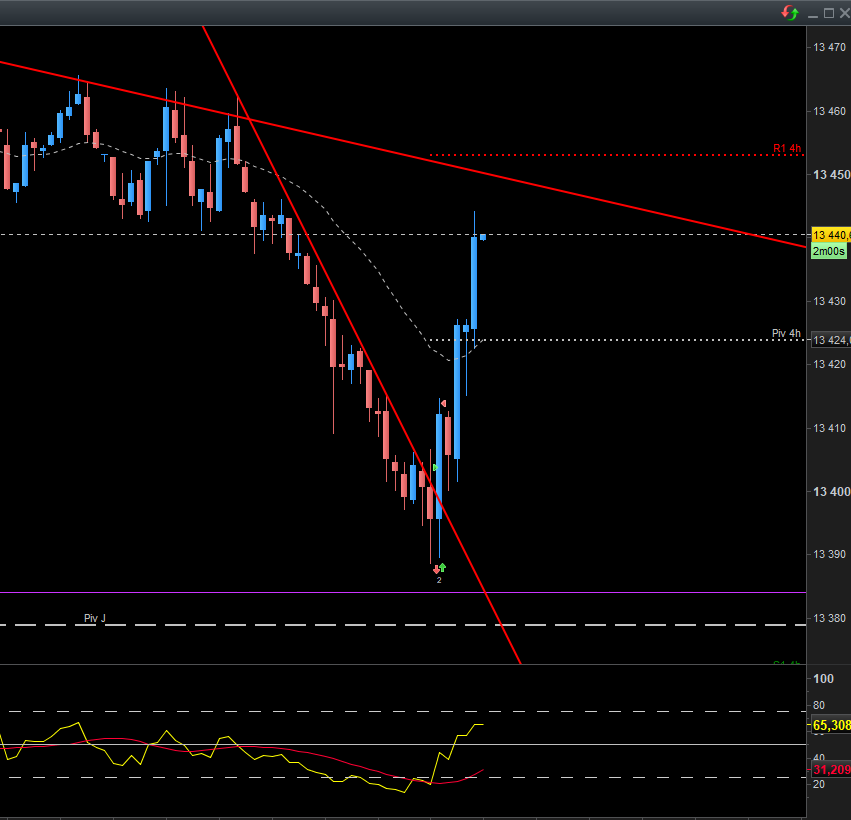851x820 pixels.
Task: Click the green 2m00s countdown timer
Action: point(829,251)
